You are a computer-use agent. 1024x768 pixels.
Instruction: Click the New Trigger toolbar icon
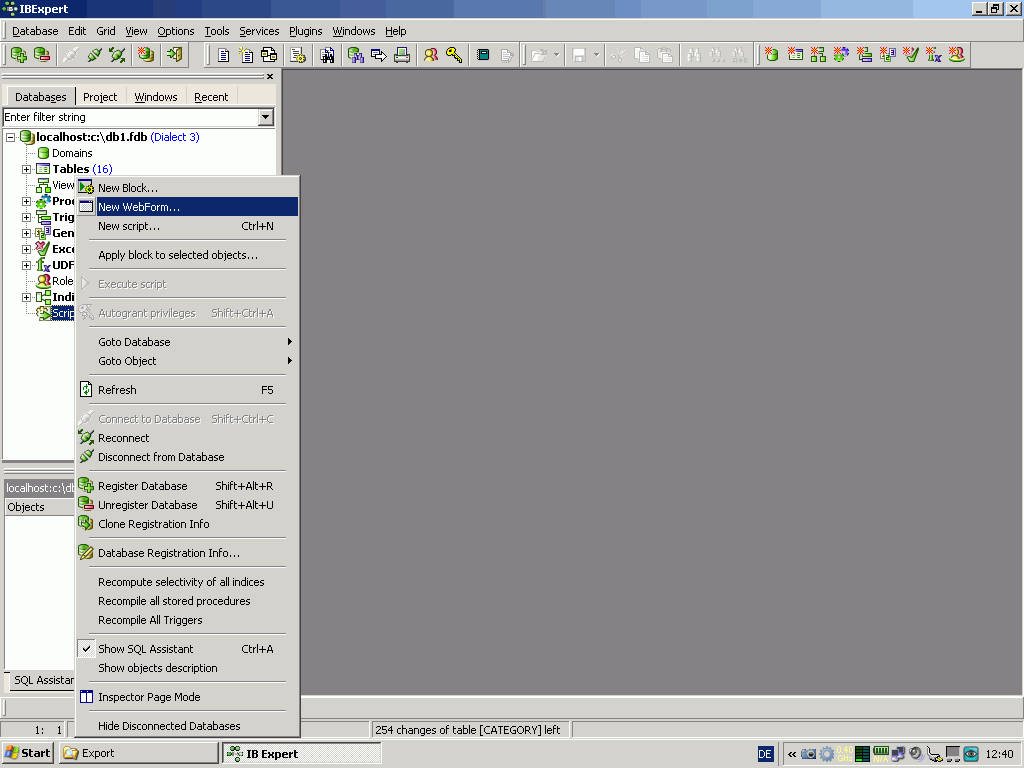pyautogui.click(x=864, y=55)
